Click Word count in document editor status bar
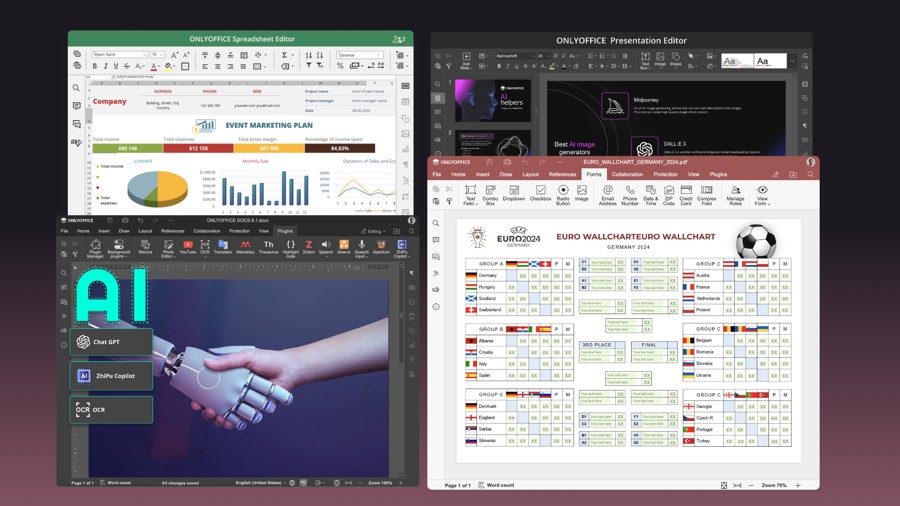 115,483
